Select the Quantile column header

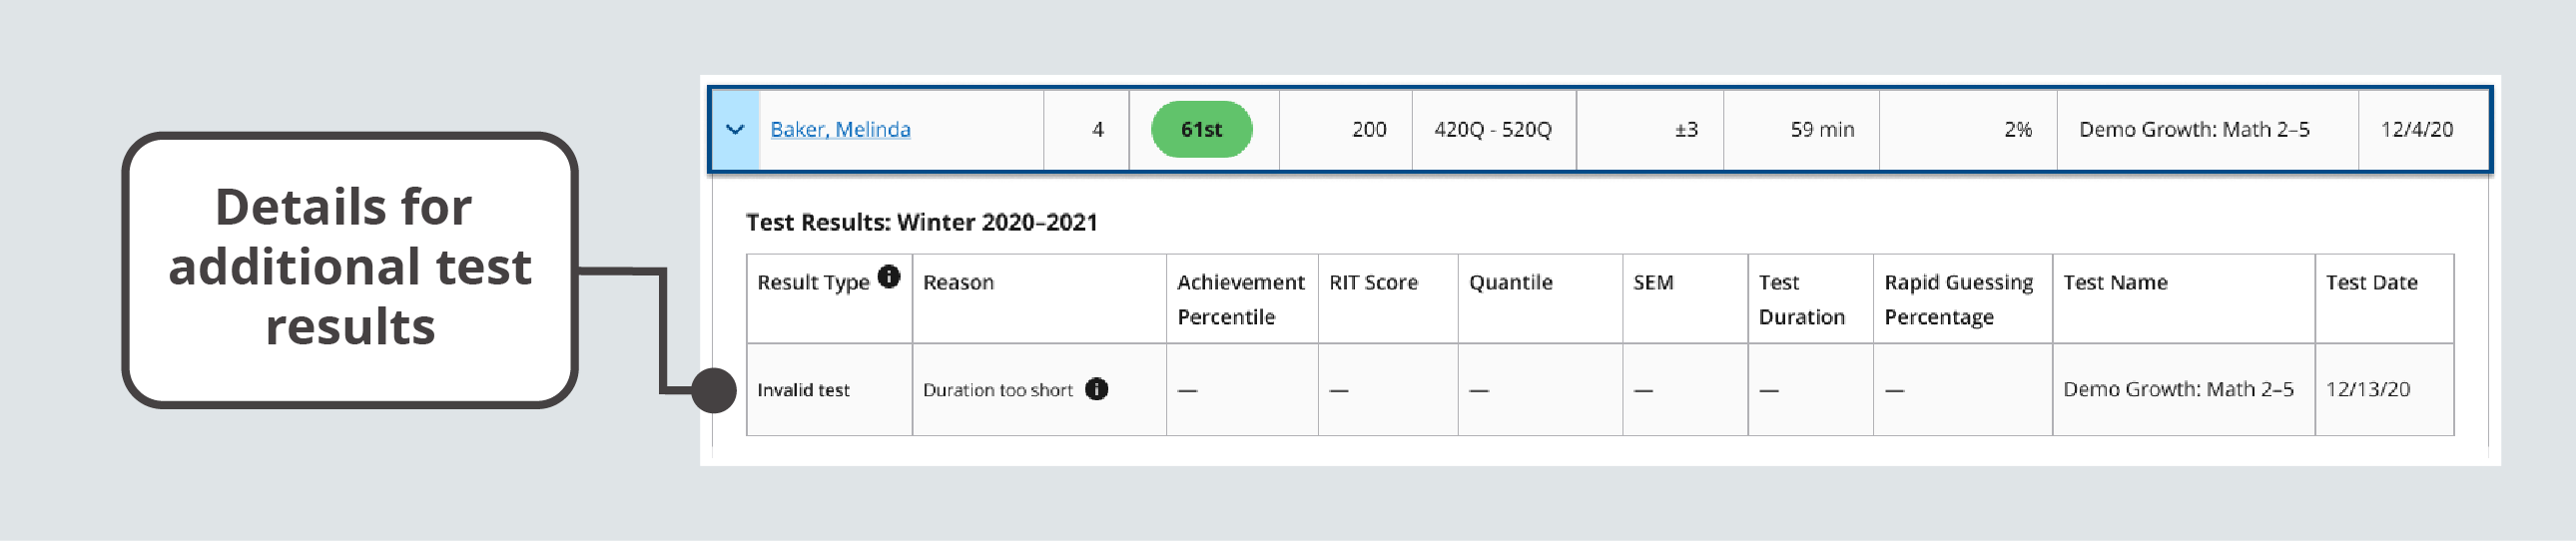1510,283
